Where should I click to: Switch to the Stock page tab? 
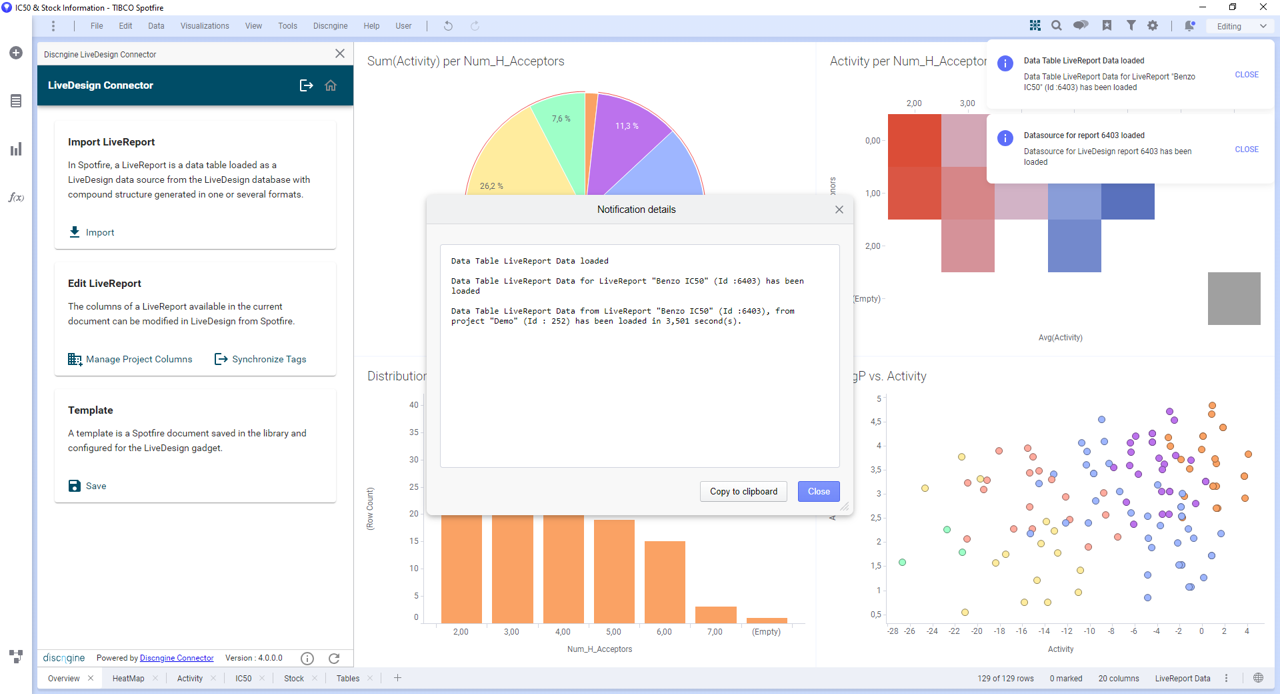(294, 678)
